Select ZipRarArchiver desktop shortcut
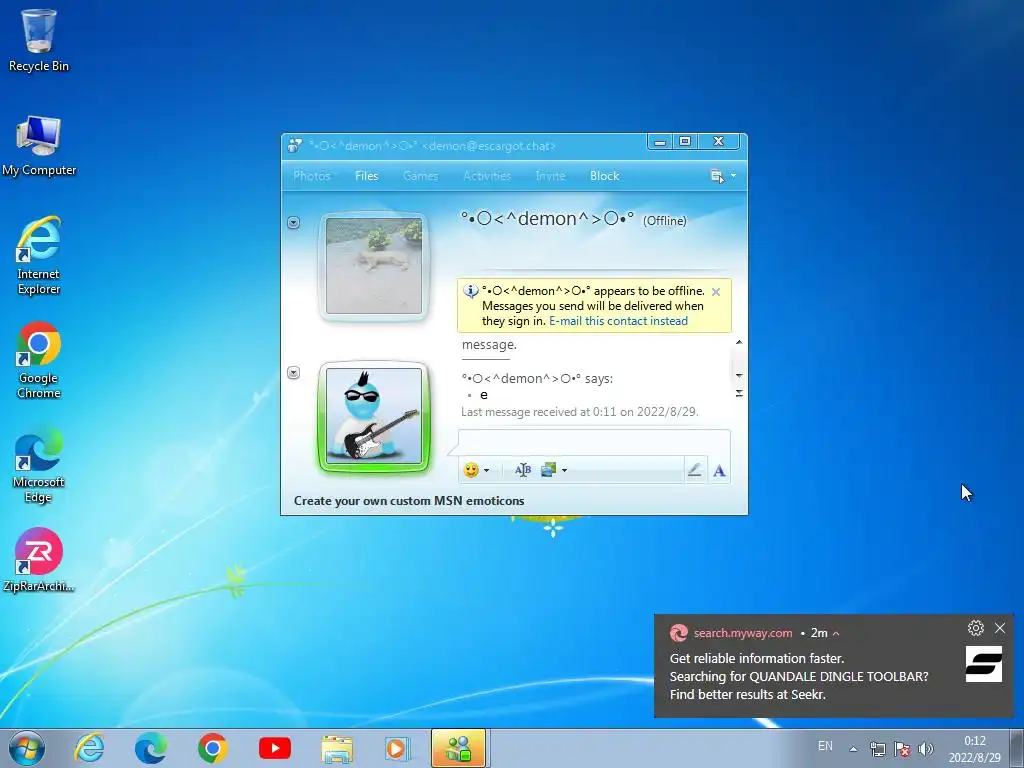 tap(39, 560)
